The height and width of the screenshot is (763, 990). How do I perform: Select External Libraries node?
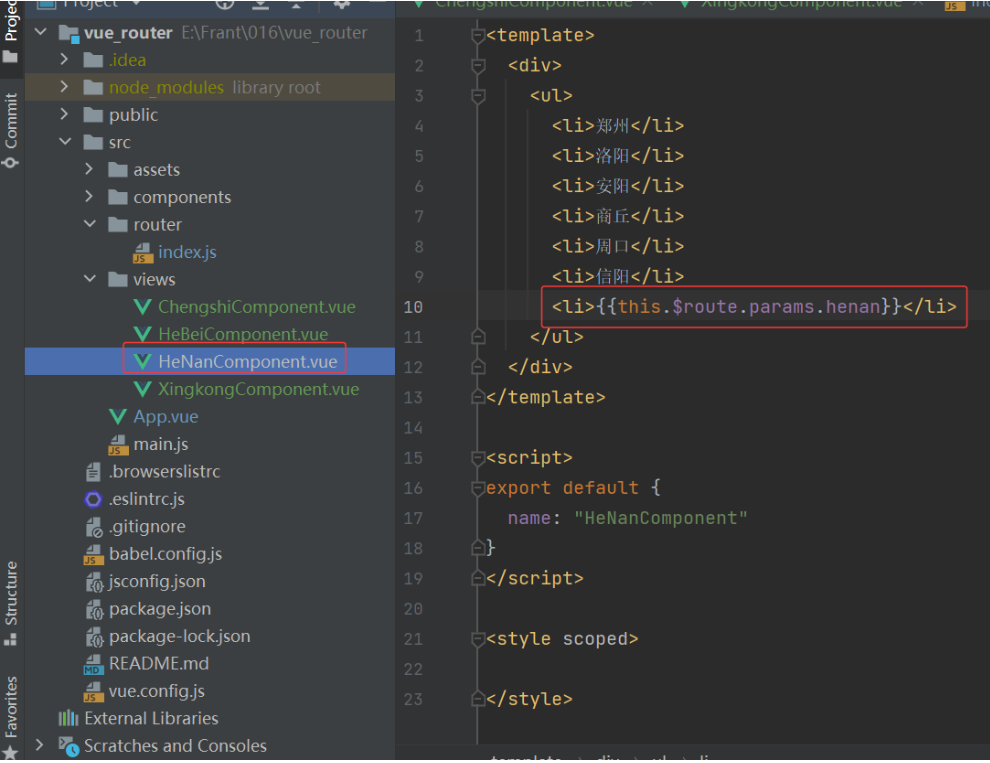tap(151, 718)
